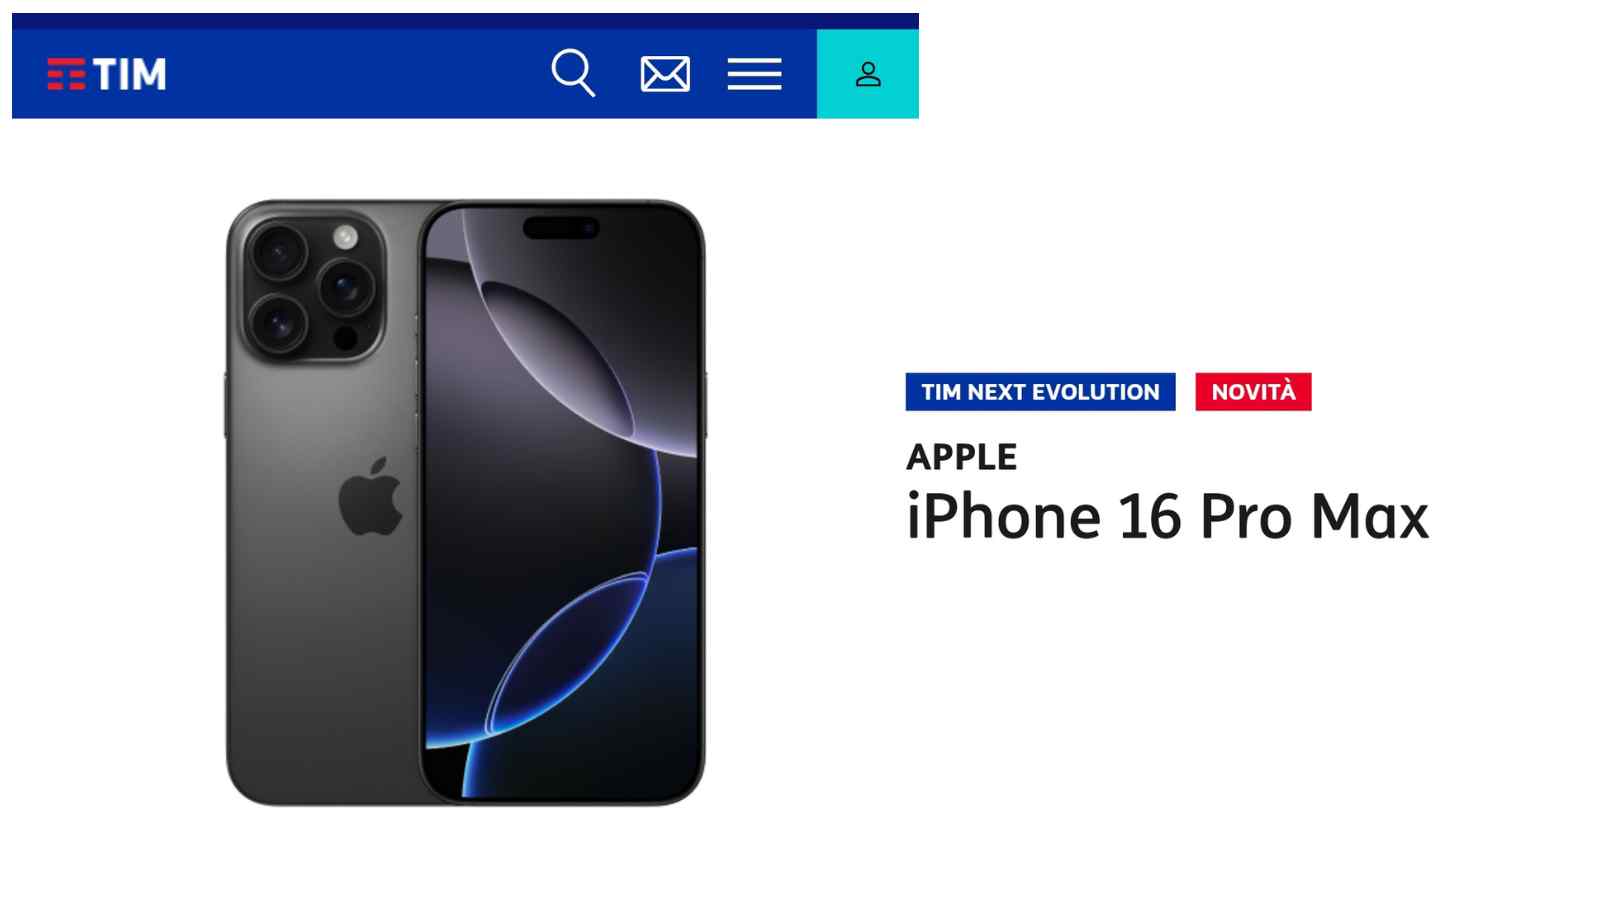Click the white TIM wordmark

(130, 74)
